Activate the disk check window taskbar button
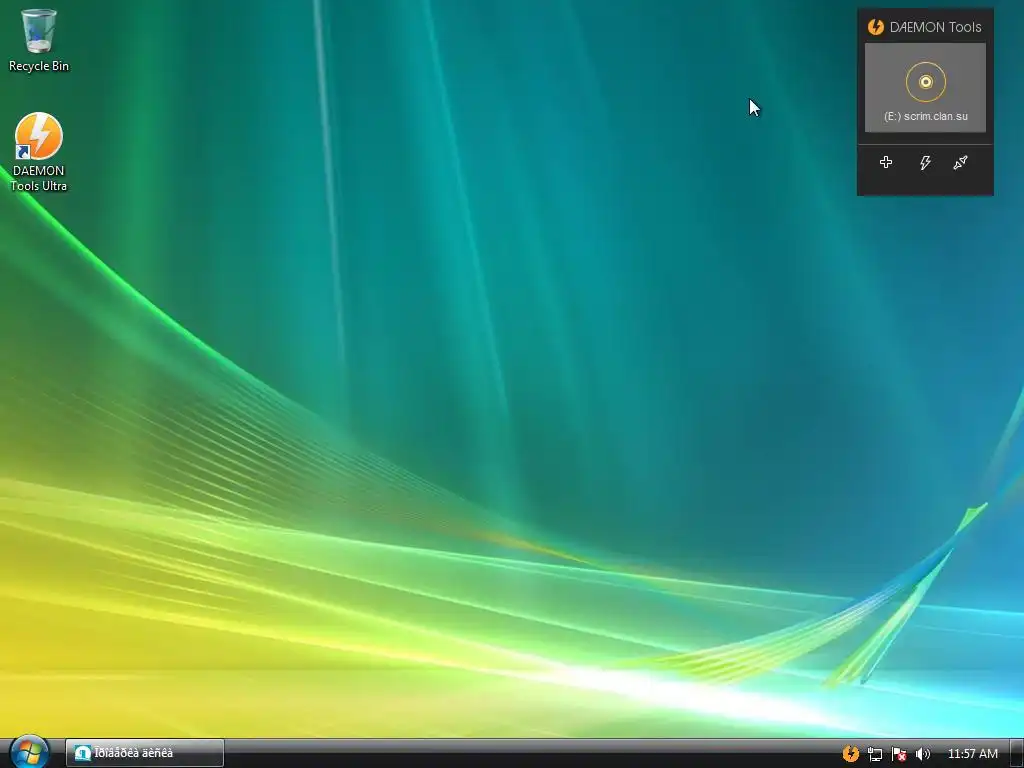Image resolution: width=1024 pixels, height=768 pixels. coord(145,753)
